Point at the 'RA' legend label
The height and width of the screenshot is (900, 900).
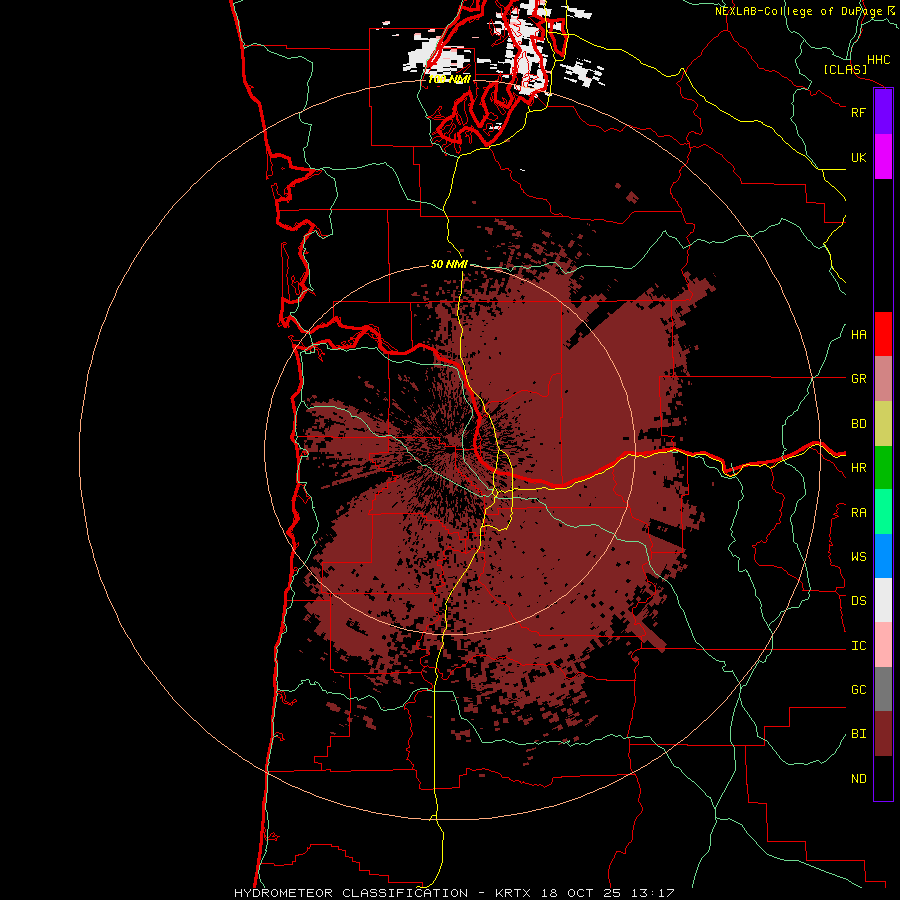858,513
